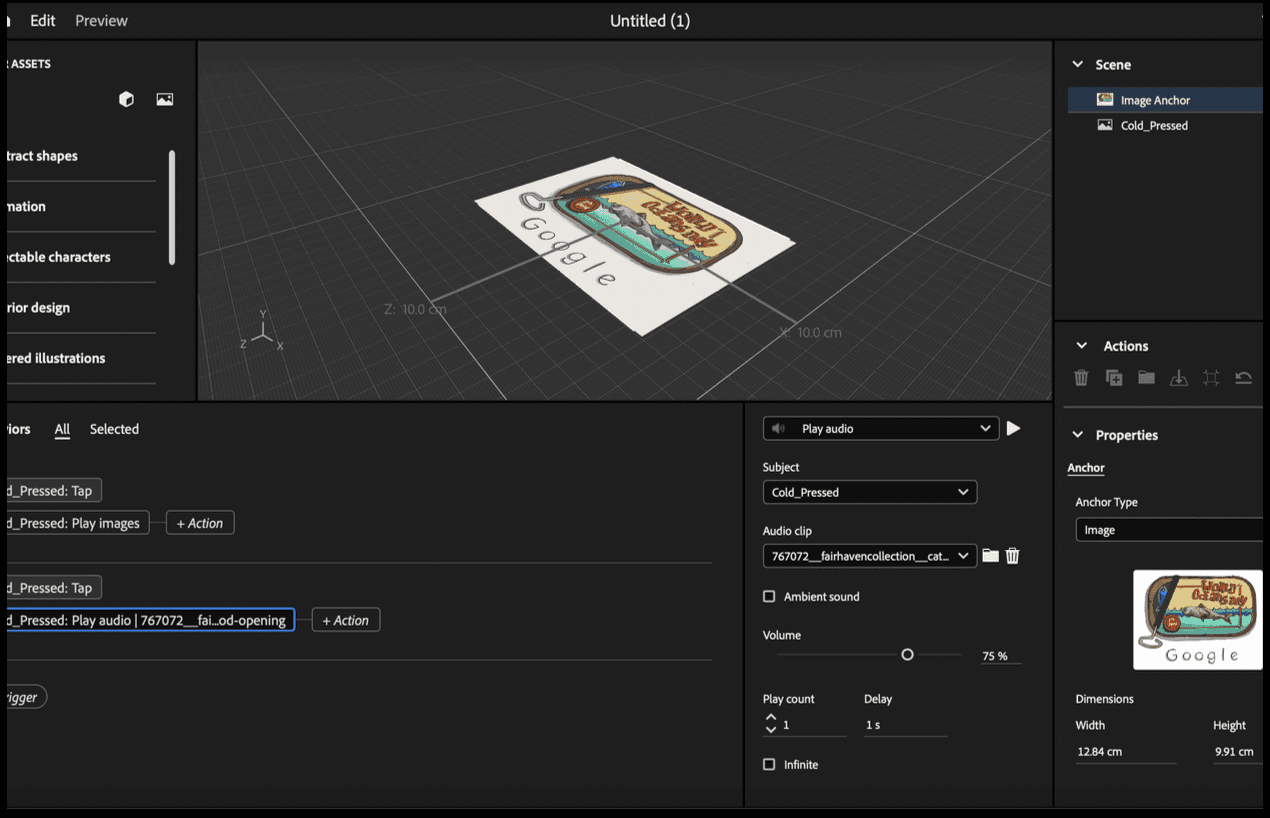The height and width of the screenshot is (818, 1270).
Task: Click the Width field showing 12.84 cm
Action: [1126, 751]
